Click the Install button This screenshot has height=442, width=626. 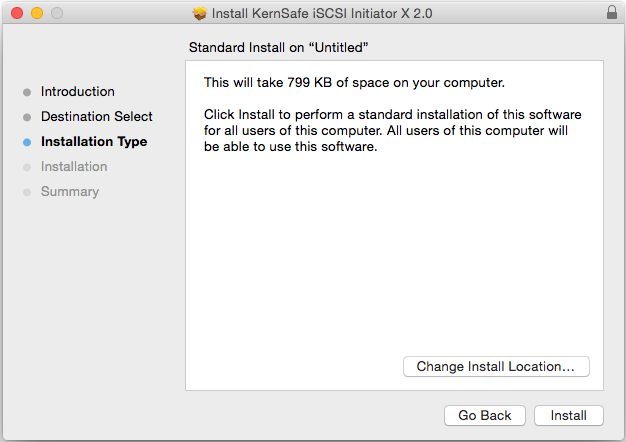[x=569, y=416]
